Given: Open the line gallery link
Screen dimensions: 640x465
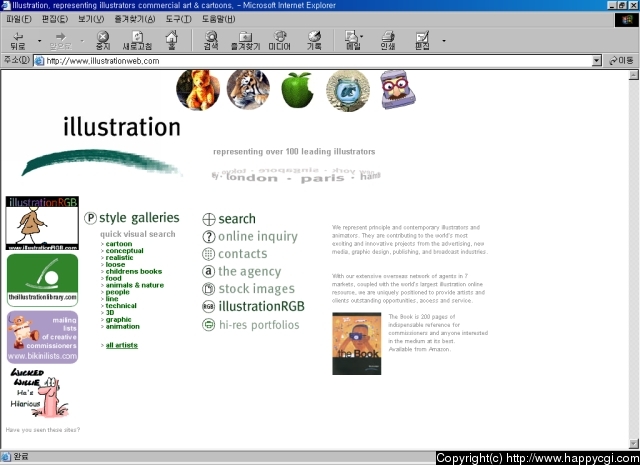Looking at the screenshot, I should (112, 299).
